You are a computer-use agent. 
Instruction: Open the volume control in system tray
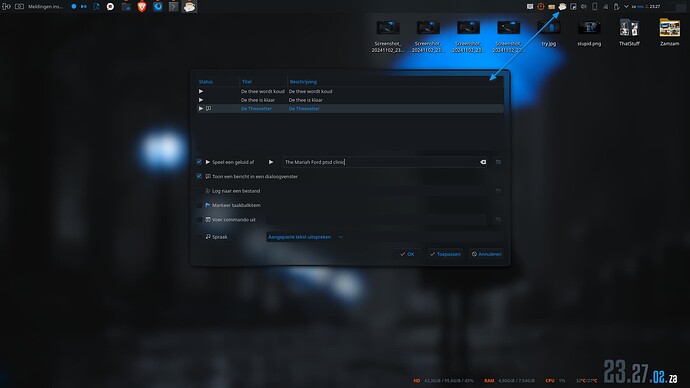[584, 7]
